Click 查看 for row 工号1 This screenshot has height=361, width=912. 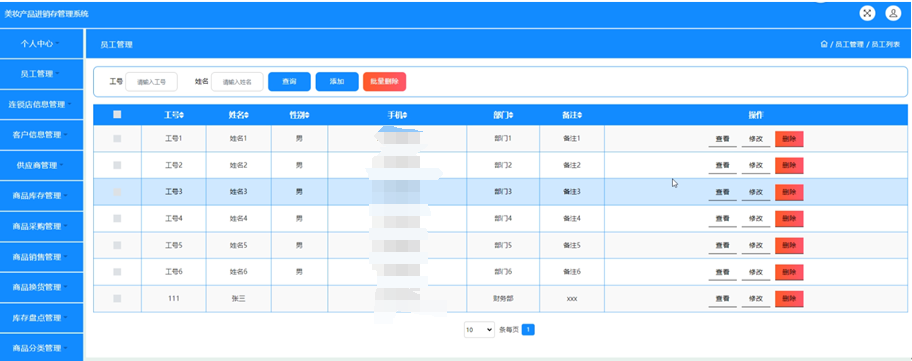click(722, 140)
